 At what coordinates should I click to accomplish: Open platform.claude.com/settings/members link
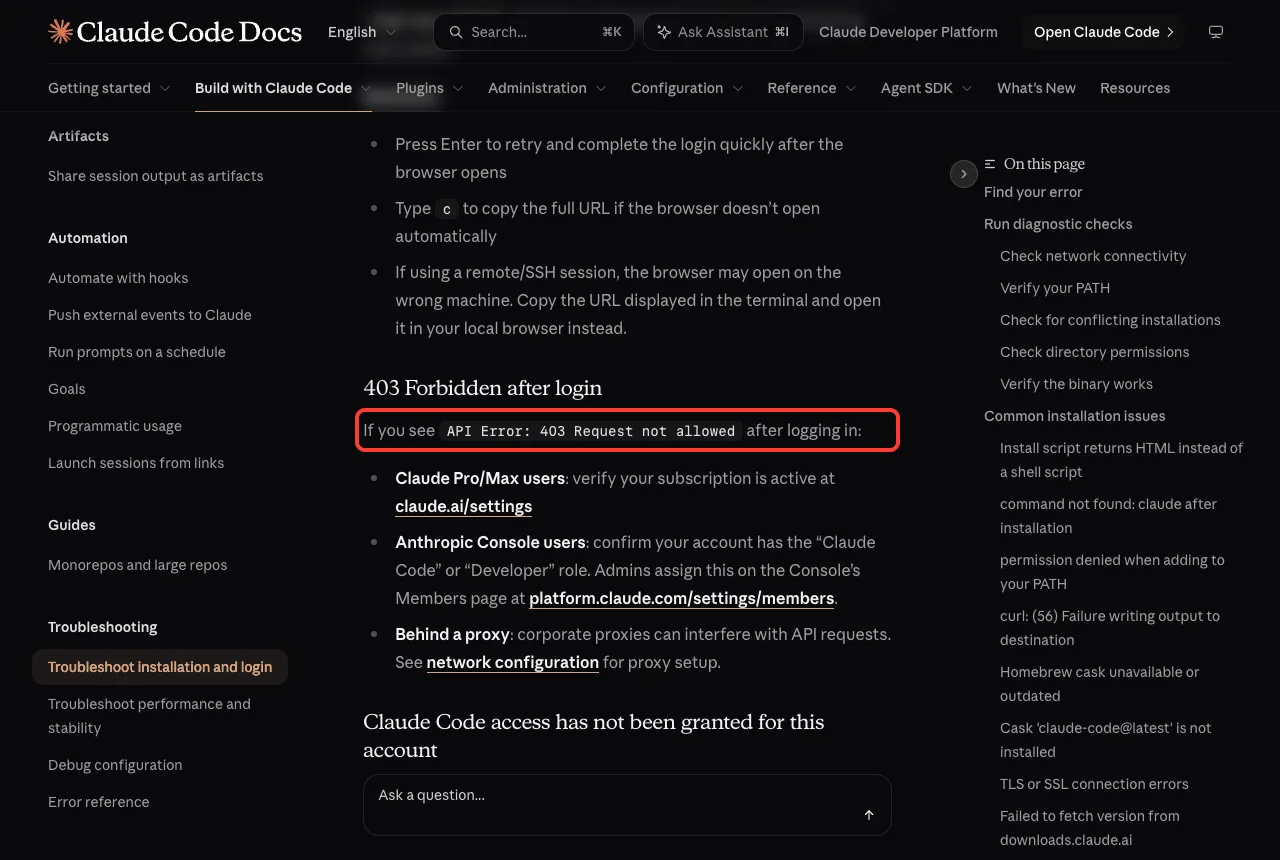(682, 598)
